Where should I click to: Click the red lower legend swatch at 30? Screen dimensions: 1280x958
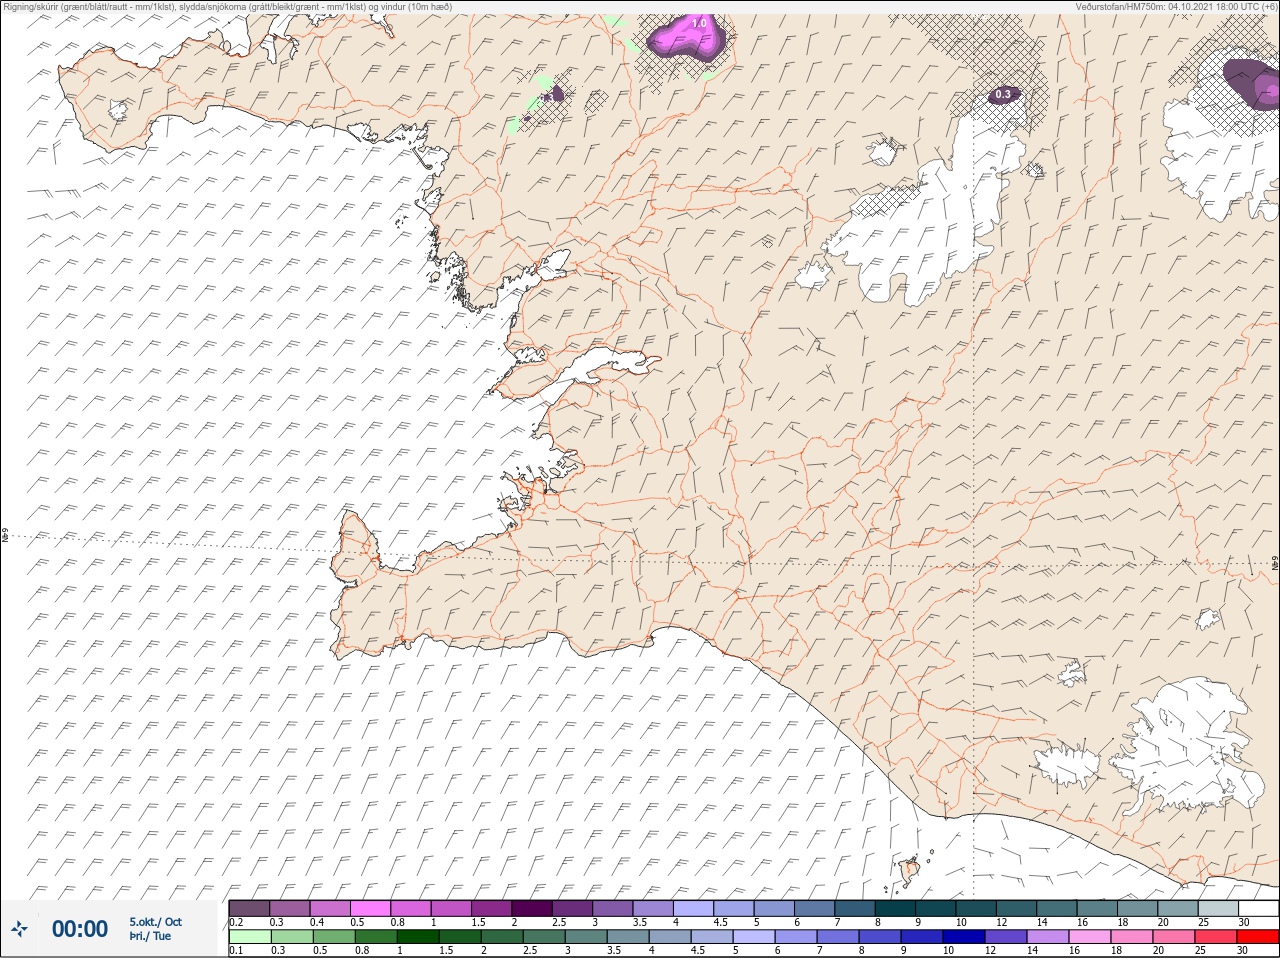point(1258,937)
